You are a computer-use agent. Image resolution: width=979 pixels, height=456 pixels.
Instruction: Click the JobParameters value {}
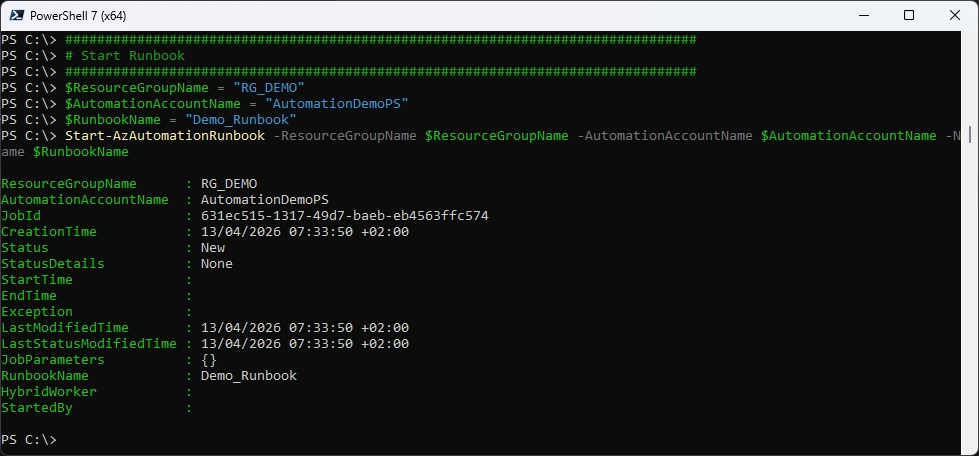(x=209, y=360)
